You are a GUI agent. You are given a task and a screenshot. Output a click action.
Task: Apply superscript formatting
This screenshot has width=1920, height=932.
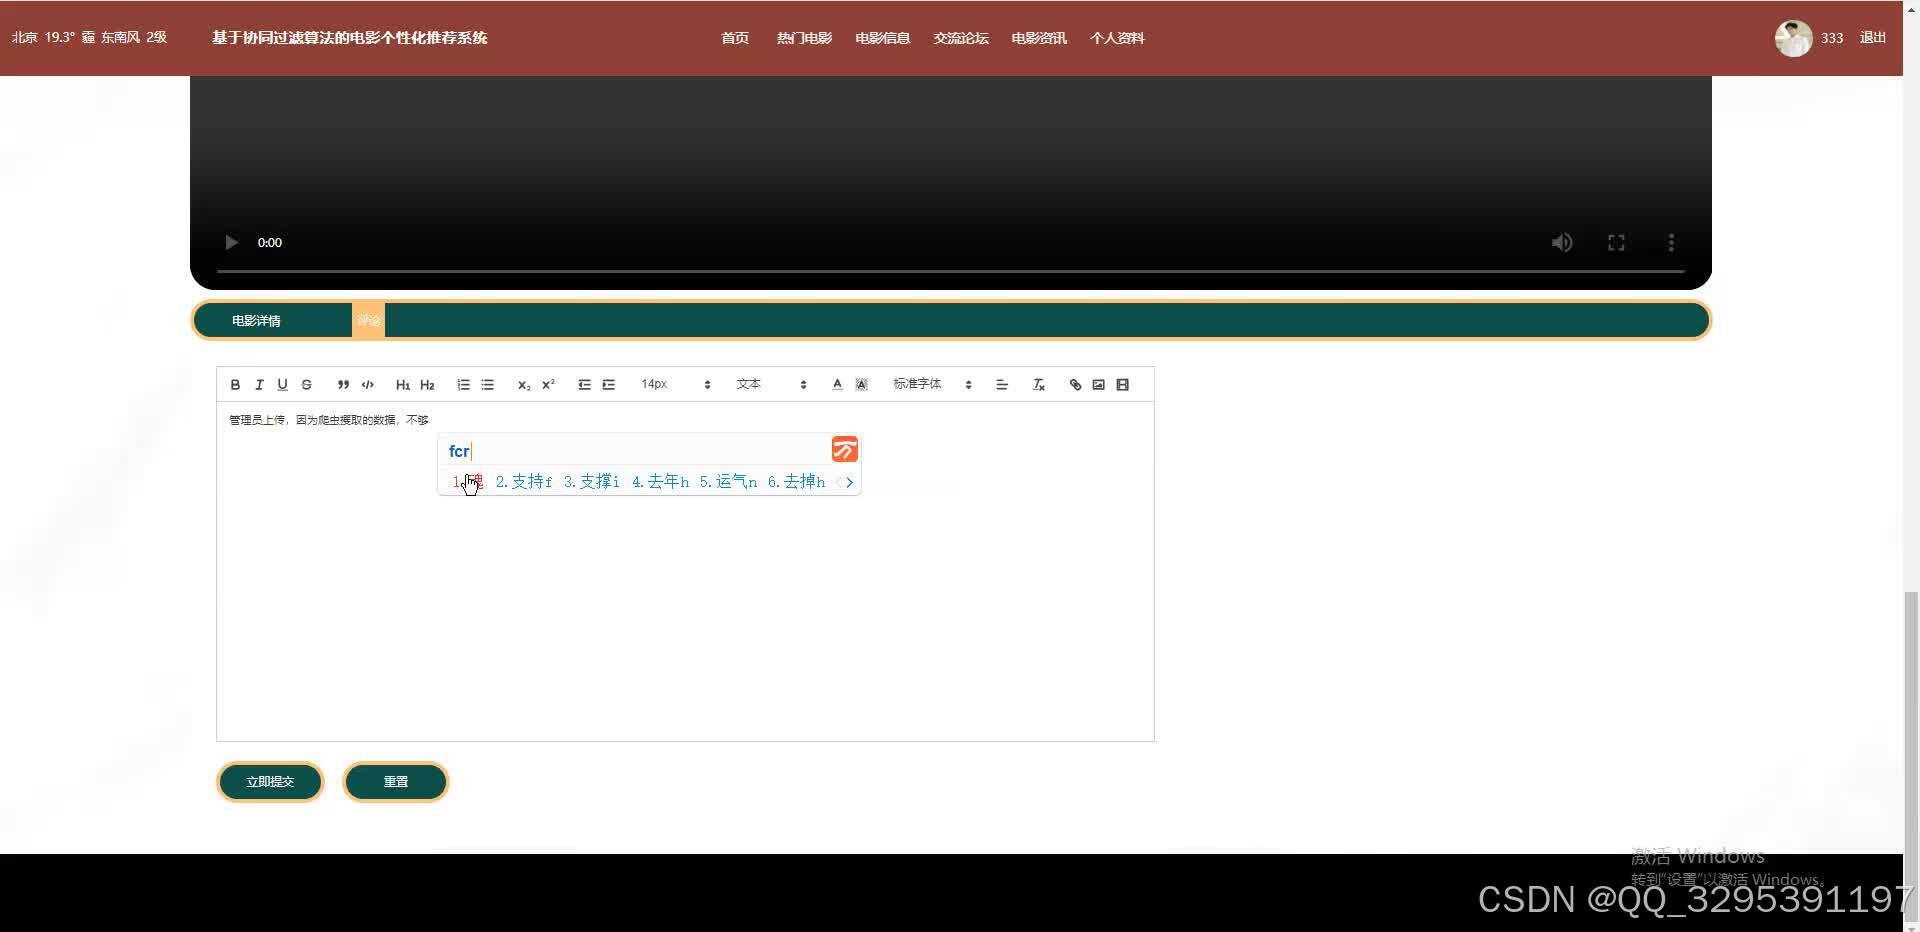click(x=548, y=385)
